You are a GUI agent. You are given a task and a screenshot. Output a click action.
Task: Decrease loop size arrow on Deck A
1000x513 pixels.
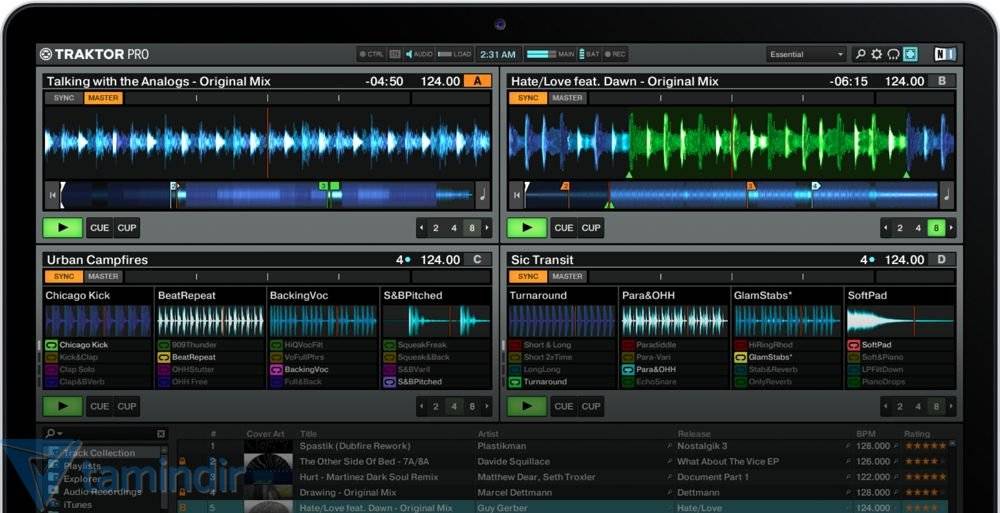(421, 228)
